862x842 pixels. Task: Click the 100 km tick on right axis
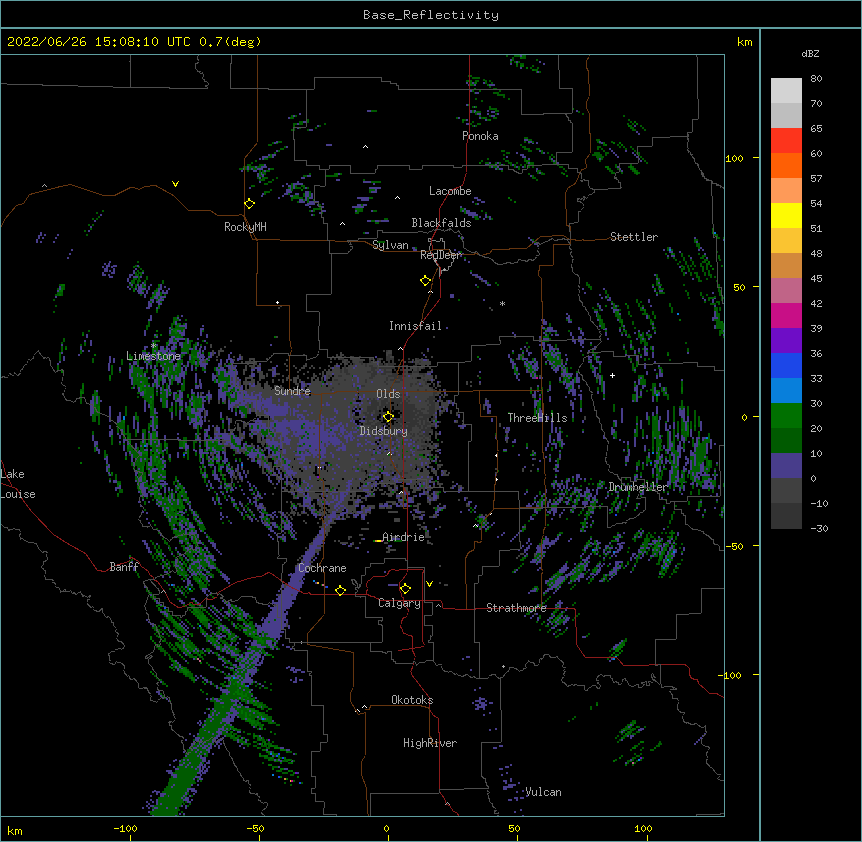tap(734, 158)
